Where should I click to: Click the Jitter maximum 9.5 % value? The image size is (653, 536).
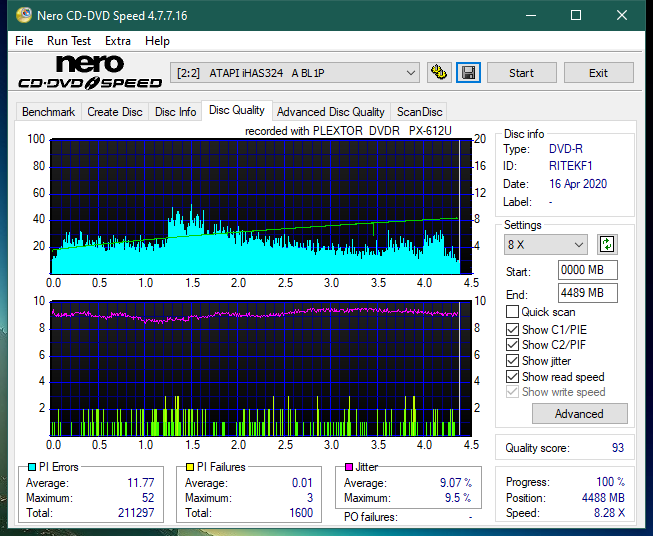click(458, 498)
